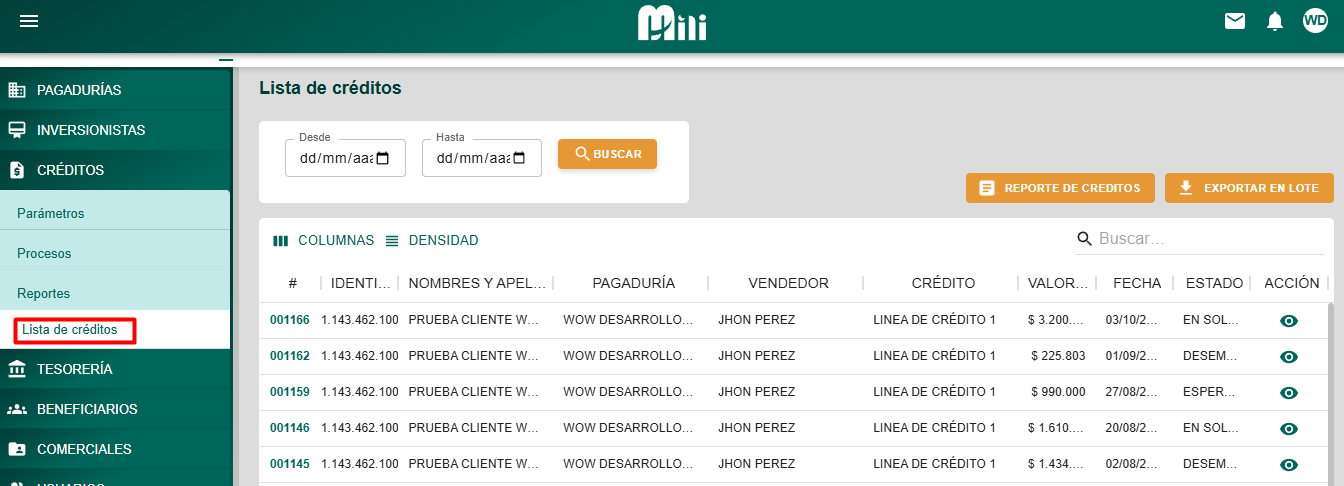Open the hamburger navigation menu

[29, 21]
